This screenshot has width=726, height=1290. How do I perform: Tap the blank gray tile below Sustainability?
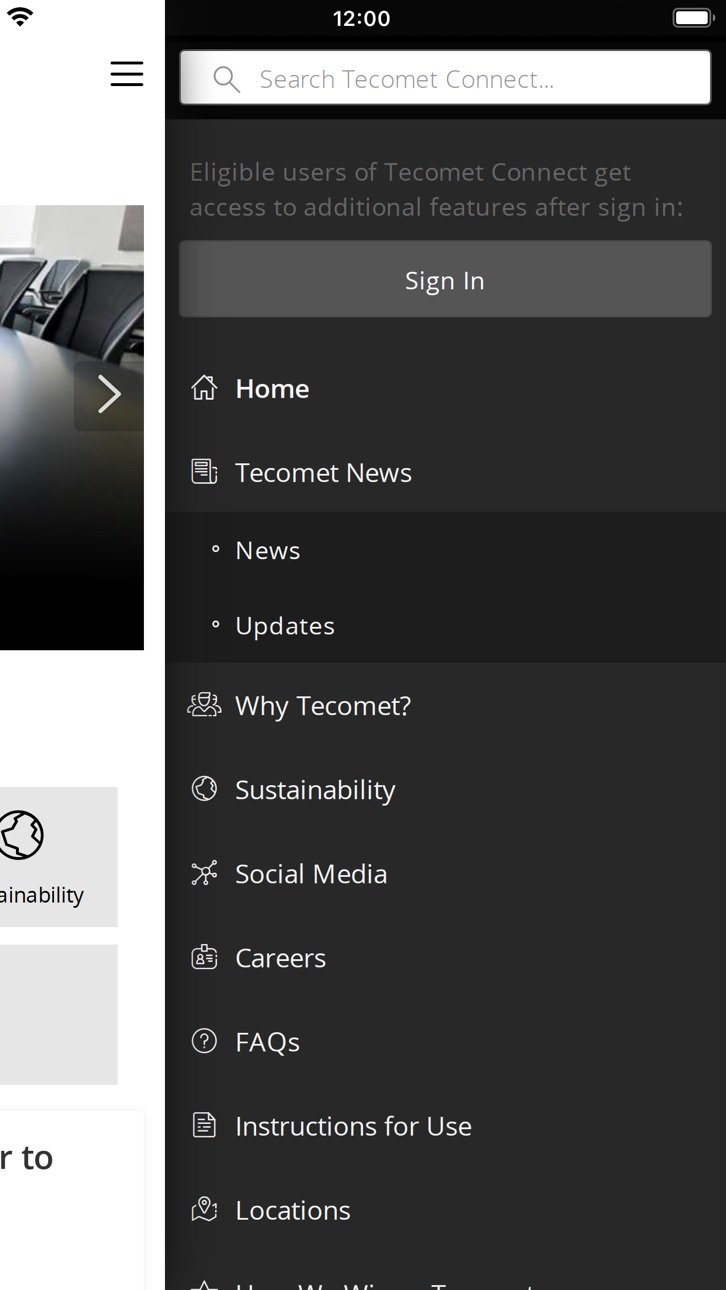click(x=58, y=1015)
